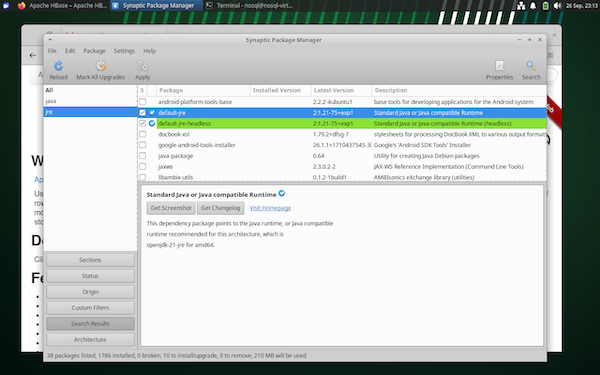This screenshot has height=375, width=600.
Task: Mark checkbox for libambix-utils package
Action: pyautogui.click(x=142, y=177)
